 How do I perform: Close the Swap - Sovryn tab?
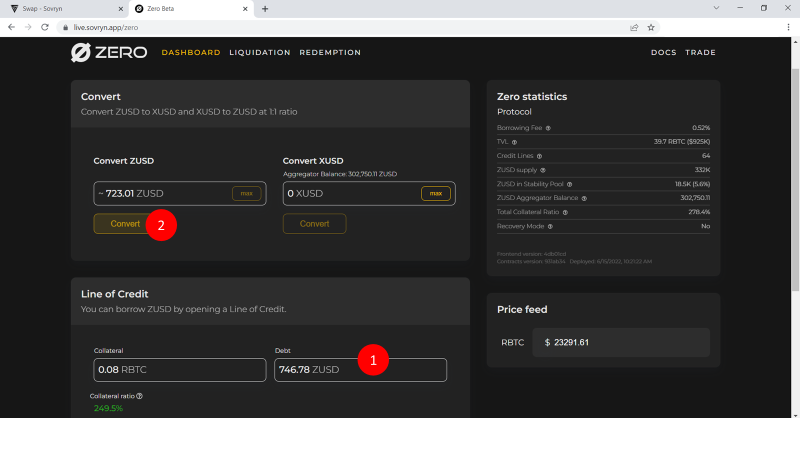coord(120,9)
